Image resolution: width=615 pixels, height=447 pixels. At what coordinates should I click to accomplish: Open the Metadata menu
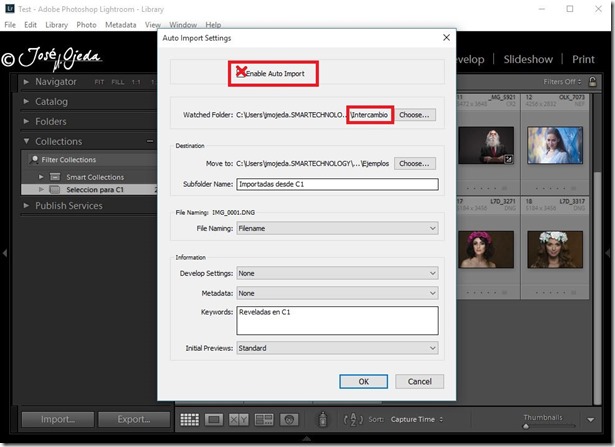pos(120,25)
